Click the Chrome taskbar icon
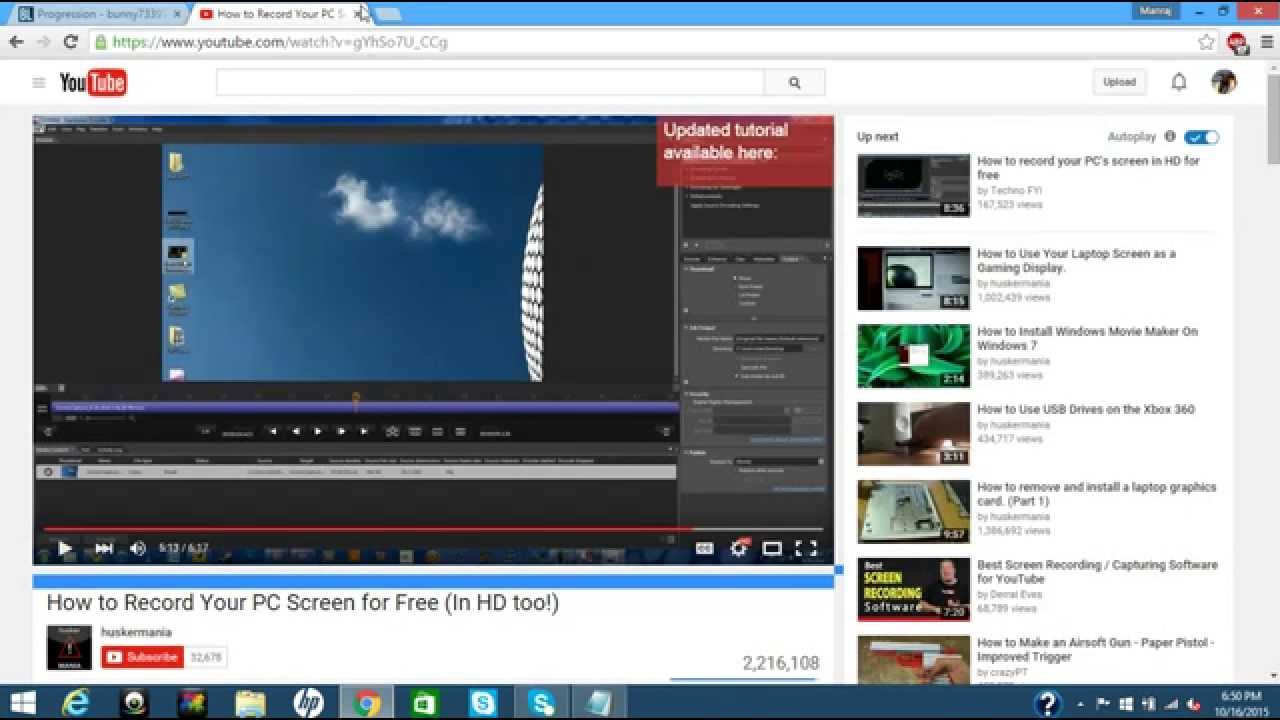 click(367, 703)
